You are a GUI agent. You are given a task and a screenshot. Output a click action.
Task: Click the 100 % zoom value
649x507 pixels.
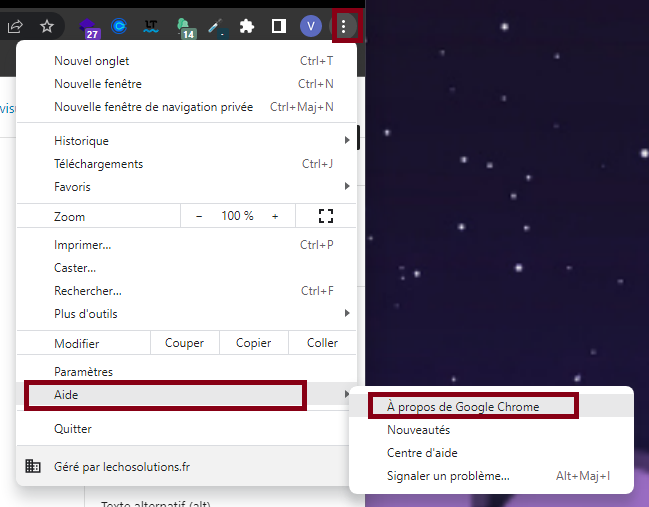[x=237, y=216]
